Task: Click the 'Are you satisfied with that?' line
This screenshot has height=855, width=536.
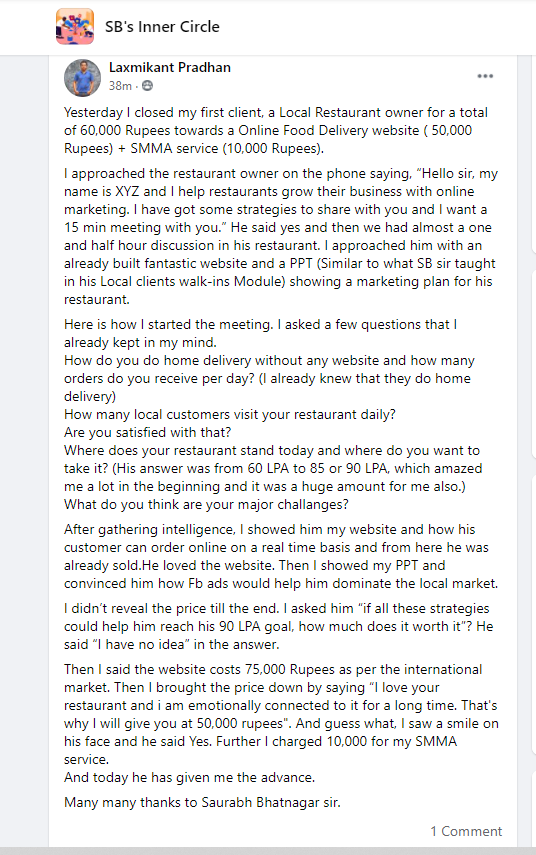Action: point(147,432)
